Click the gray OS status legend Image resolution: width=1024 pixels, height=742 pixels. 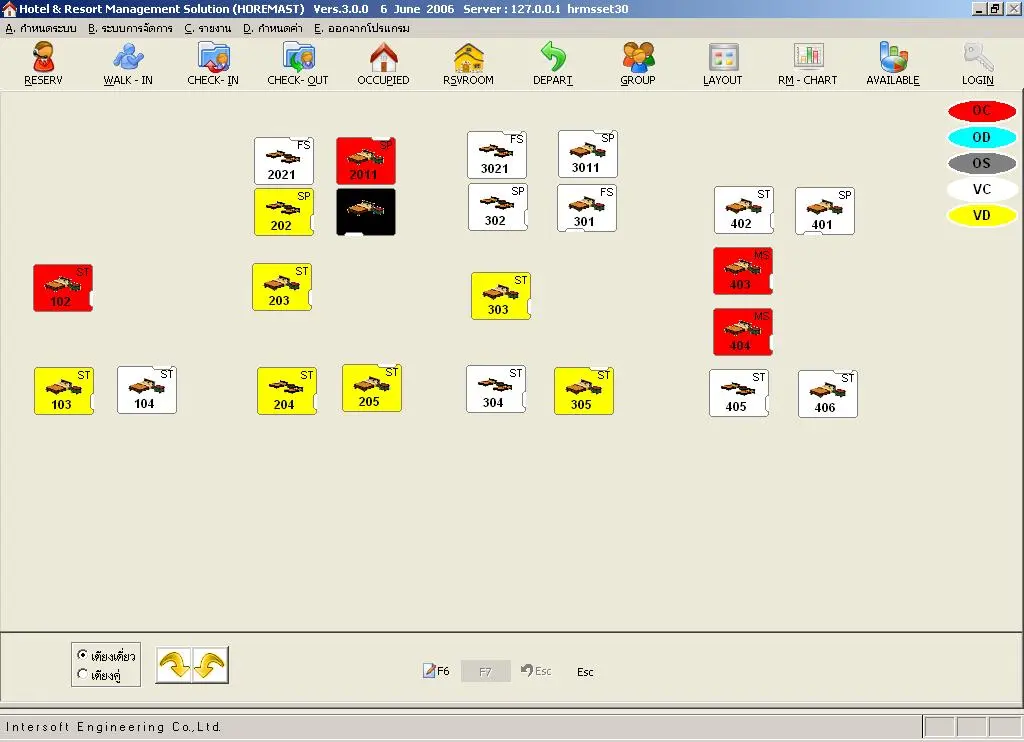[x=982, y=163]
